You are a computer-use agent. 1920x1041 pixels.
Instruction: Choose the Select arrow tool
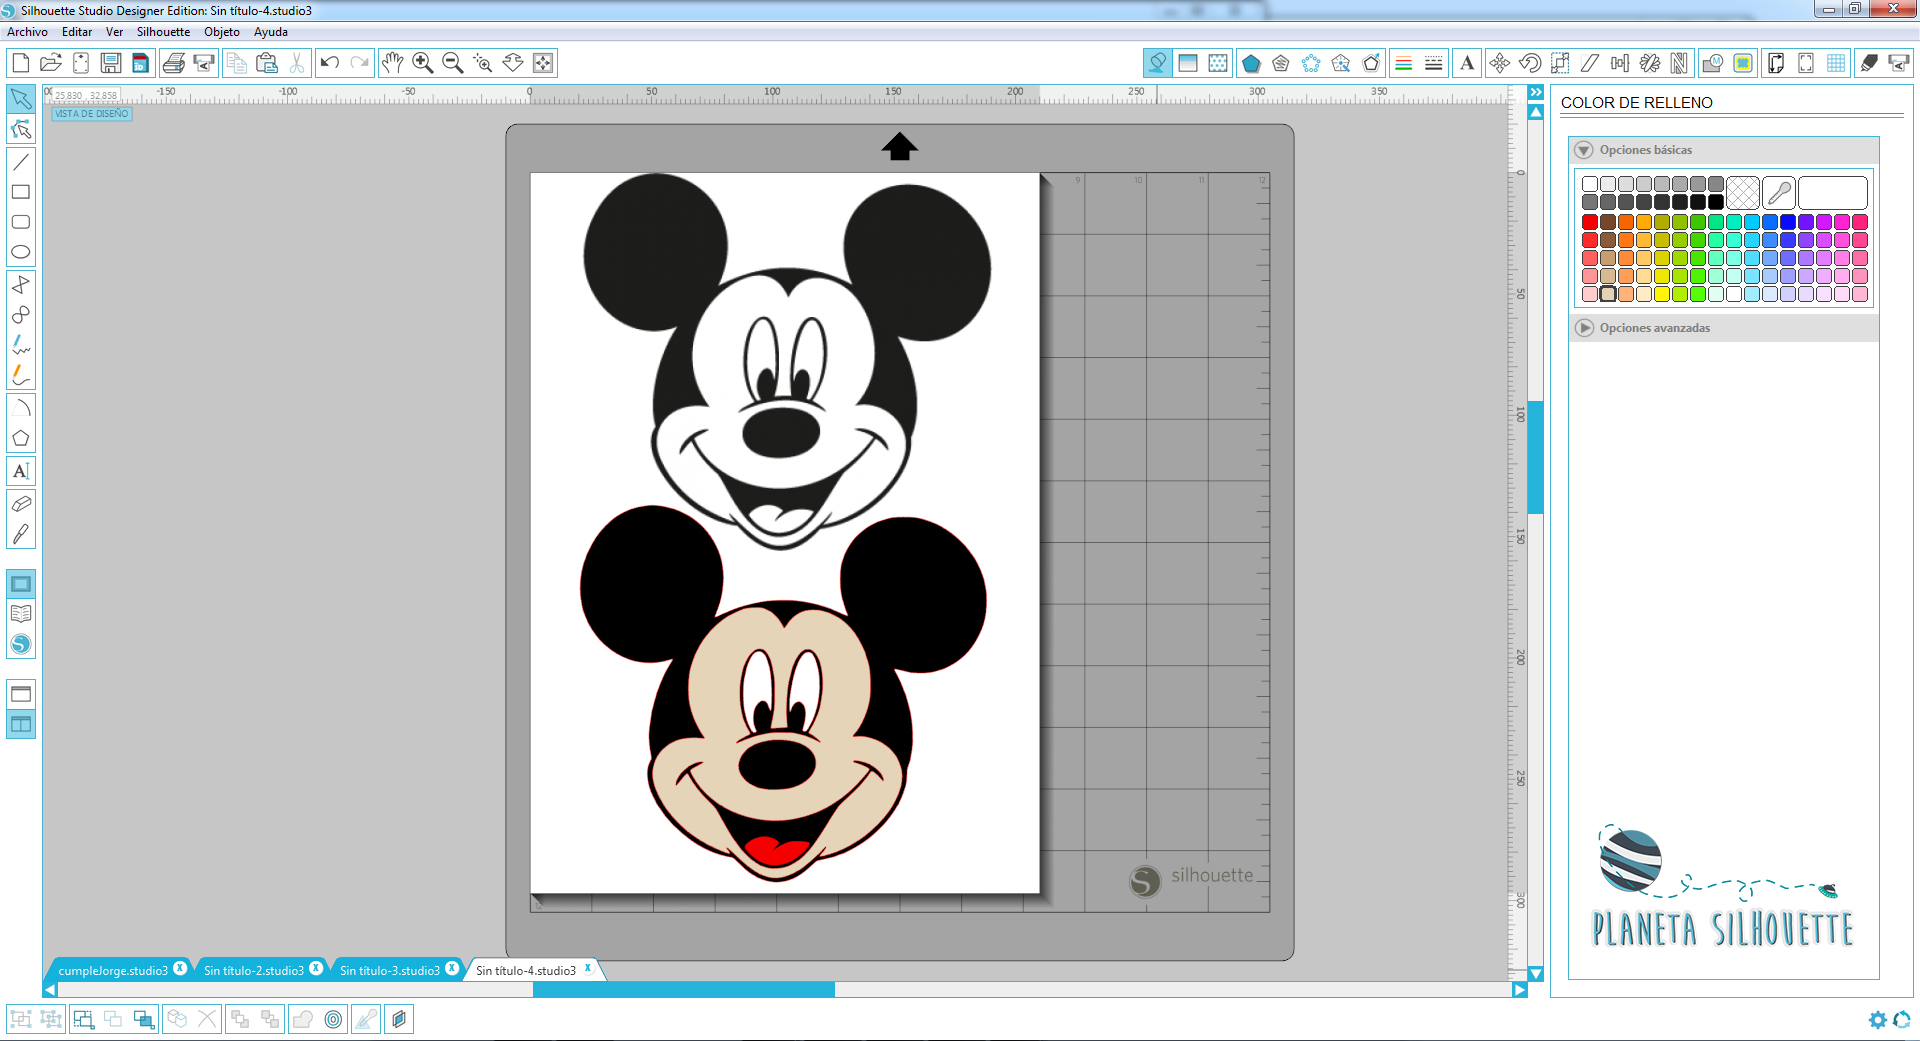coord(21,99)
